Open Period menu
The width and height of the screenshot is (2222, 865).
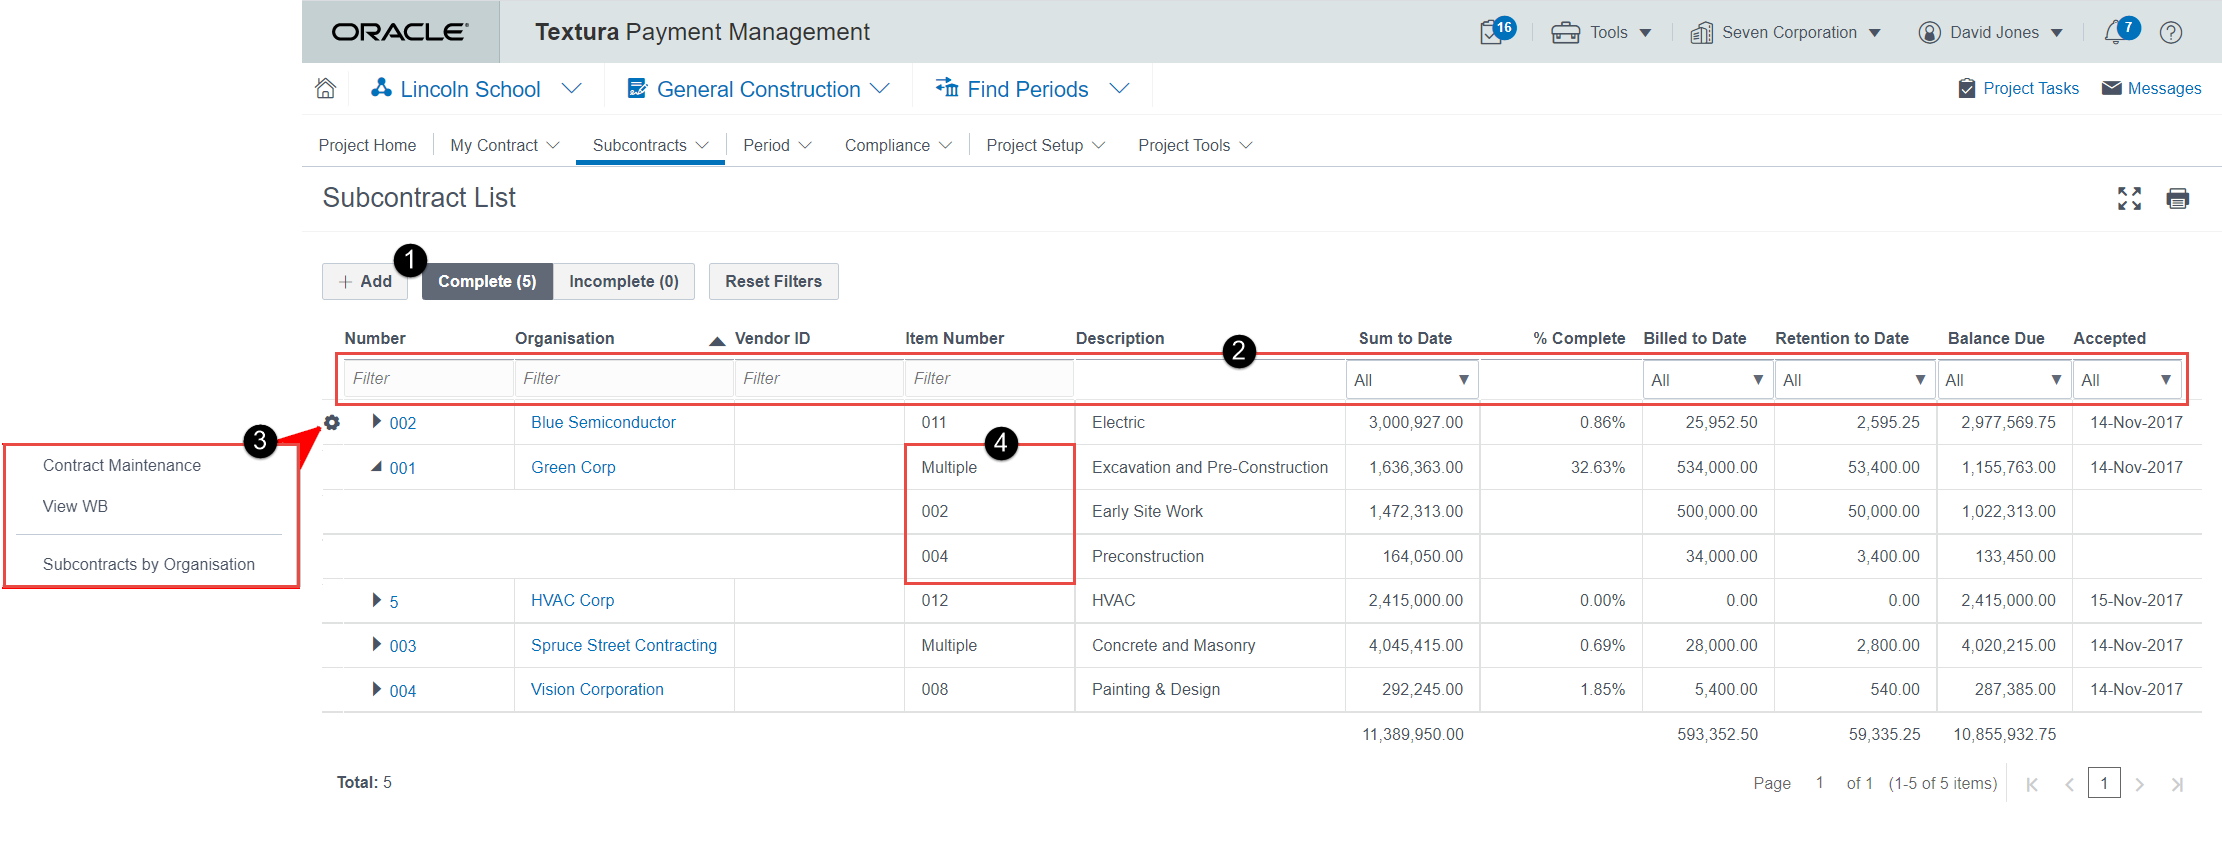point(777,145)
